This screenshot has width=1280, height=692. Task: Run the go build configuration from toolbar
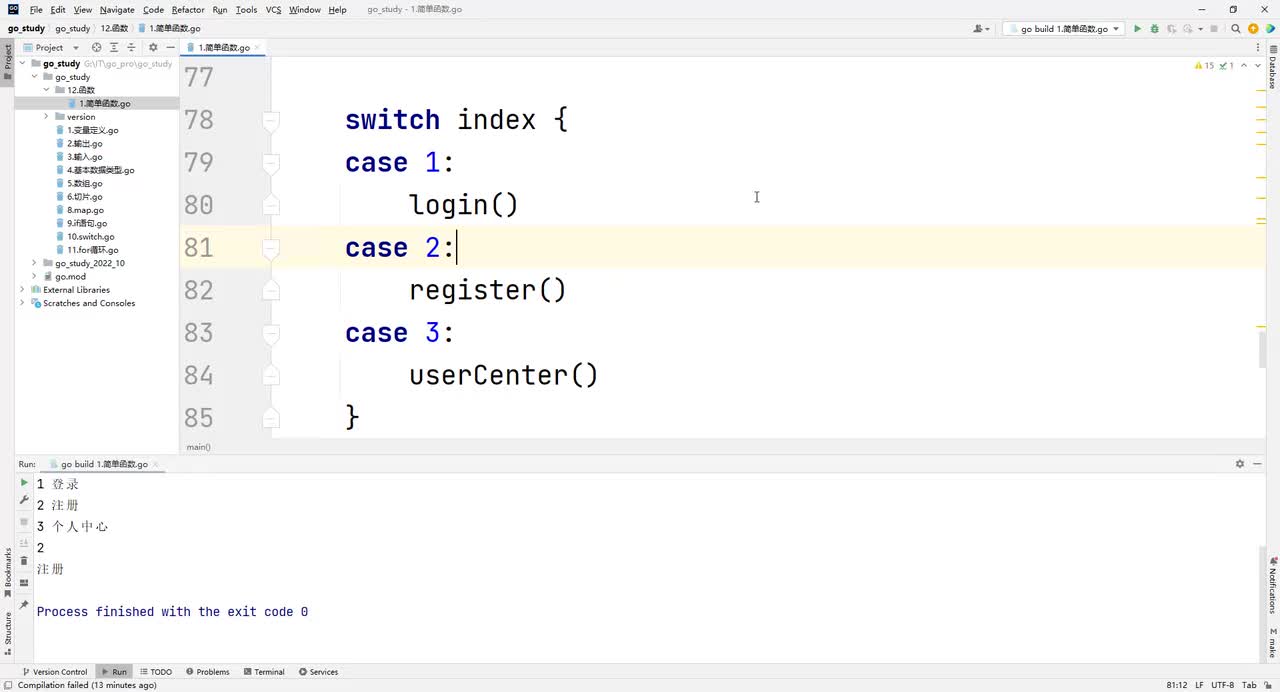pyautogui.click(x=1137, y=29)
